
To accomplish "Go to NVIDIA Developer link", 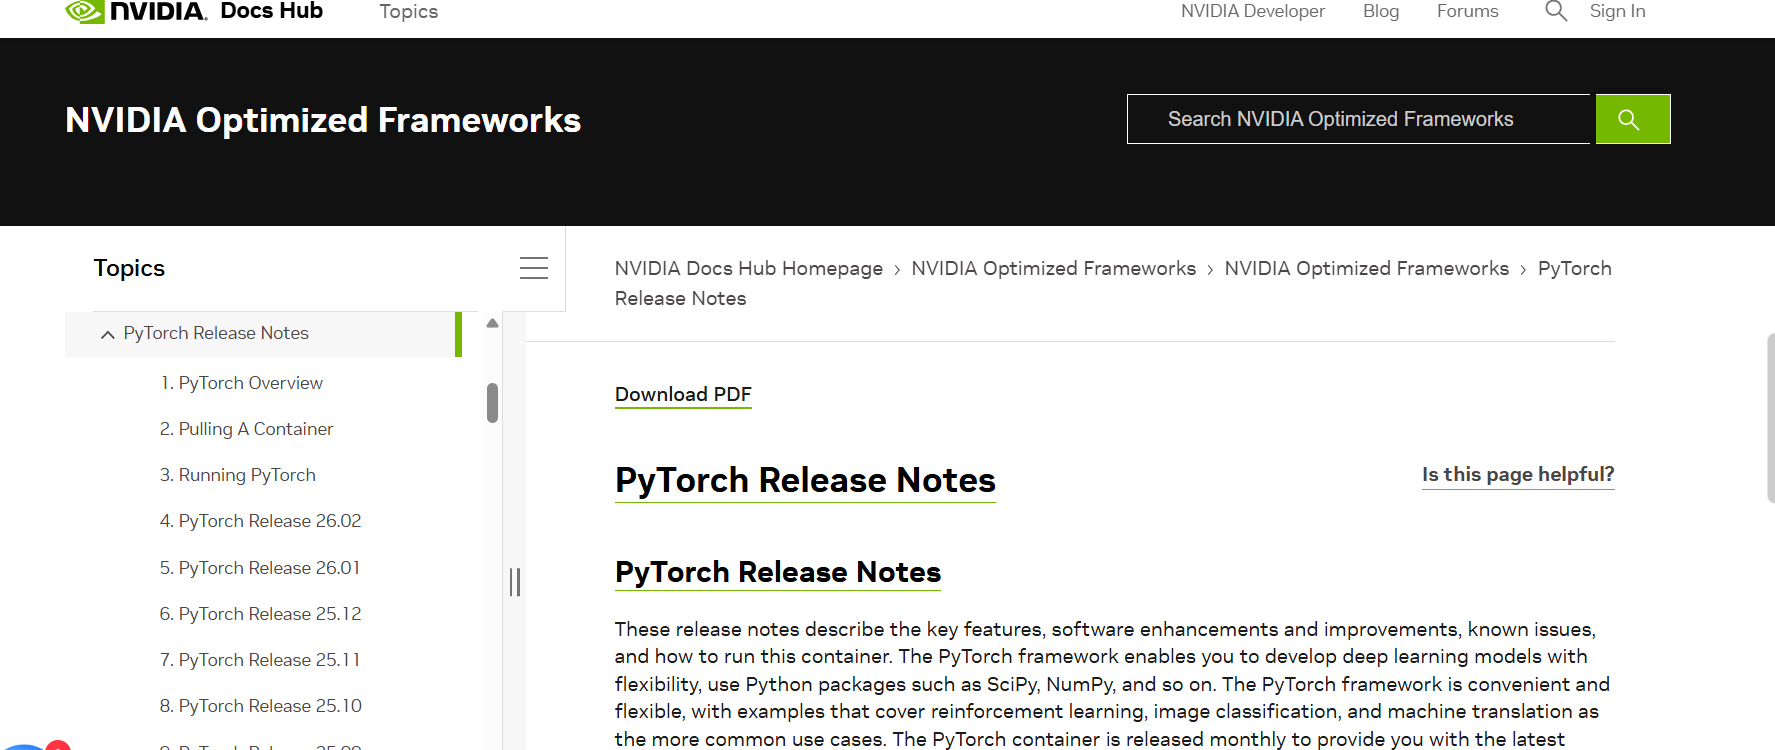I will coord(1252,11).
